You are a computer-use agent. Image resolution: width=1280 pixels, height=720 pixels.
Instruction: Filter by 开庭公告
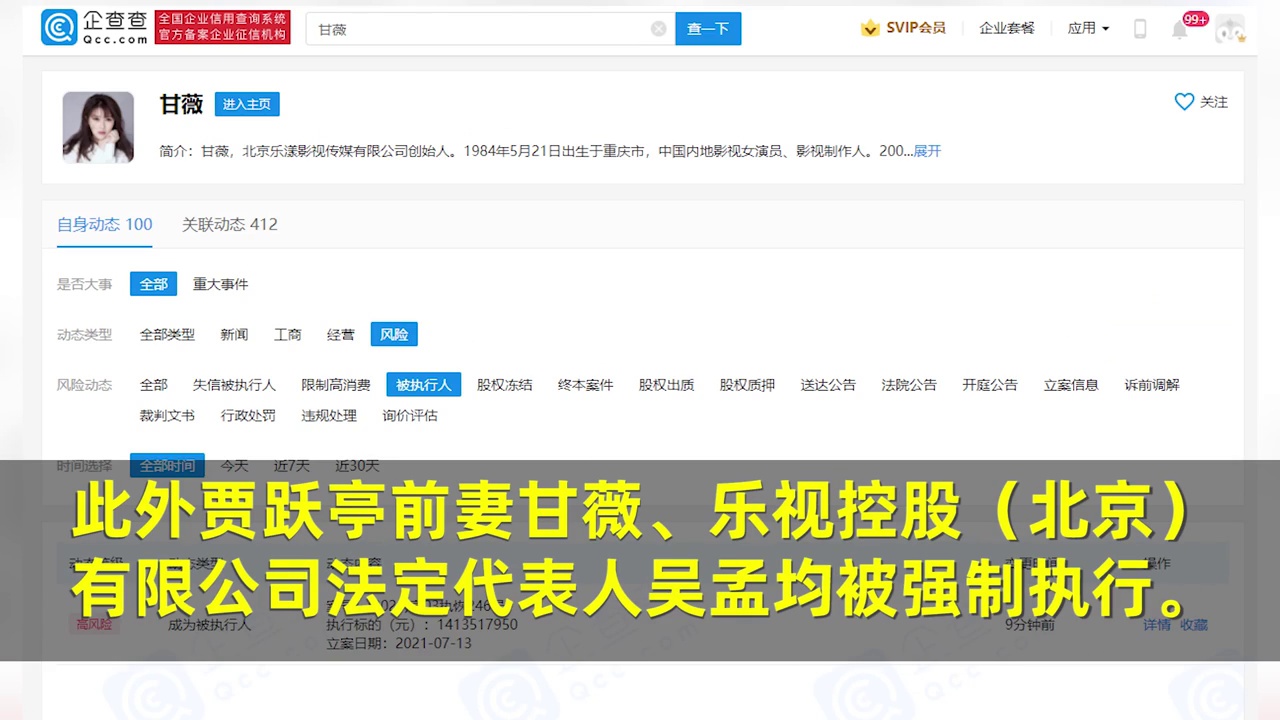[x=991, y=384]
